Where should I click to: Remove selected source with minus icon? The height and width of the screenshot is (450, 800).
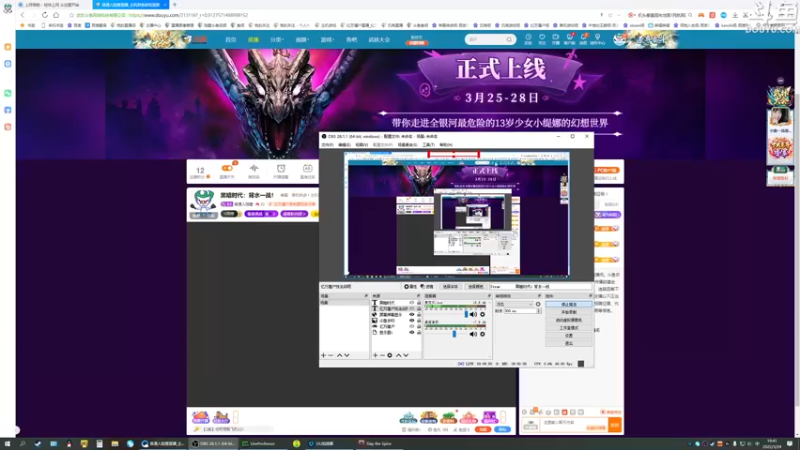[x=382, y=355]
